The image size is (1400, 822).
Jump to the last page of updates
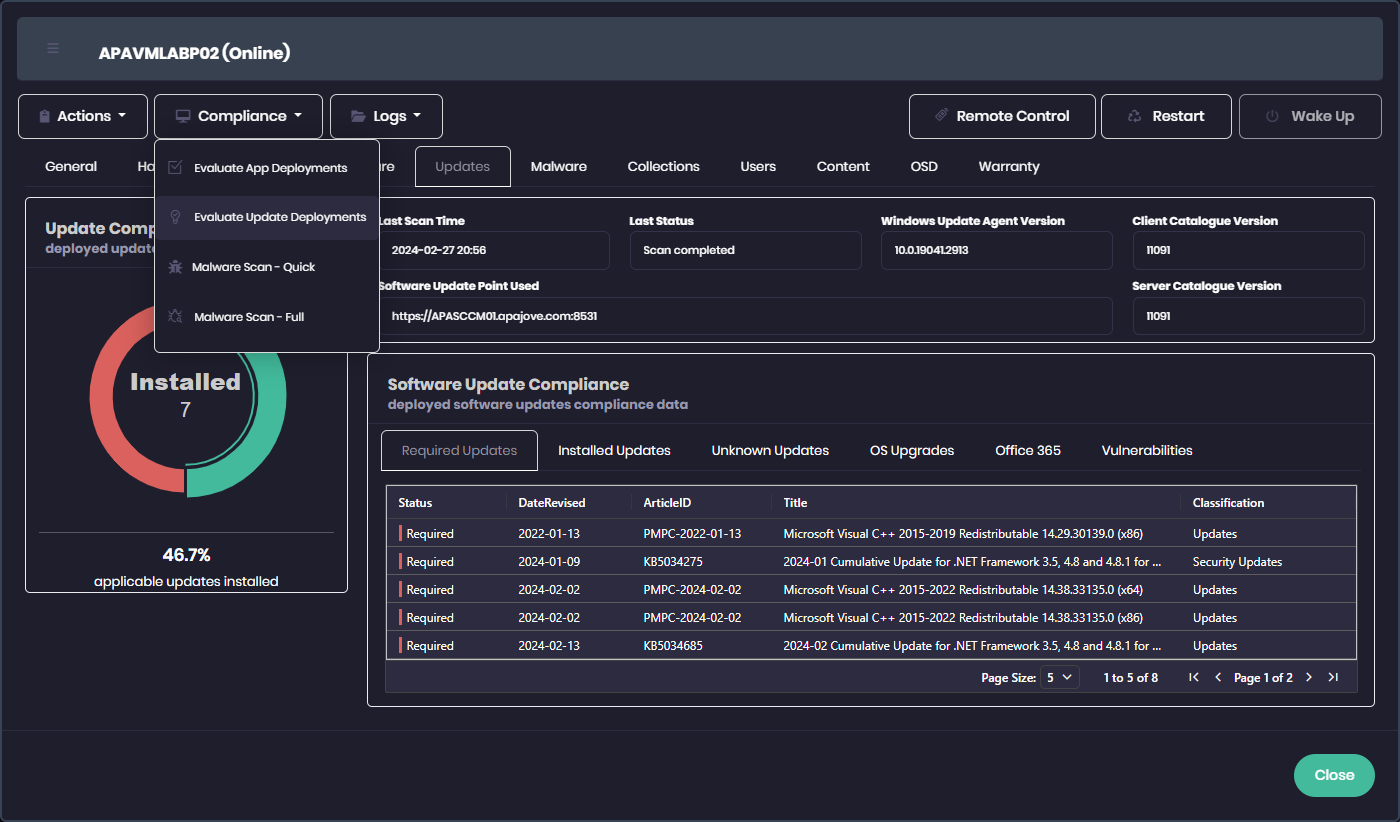click(x=1333, y=678)
